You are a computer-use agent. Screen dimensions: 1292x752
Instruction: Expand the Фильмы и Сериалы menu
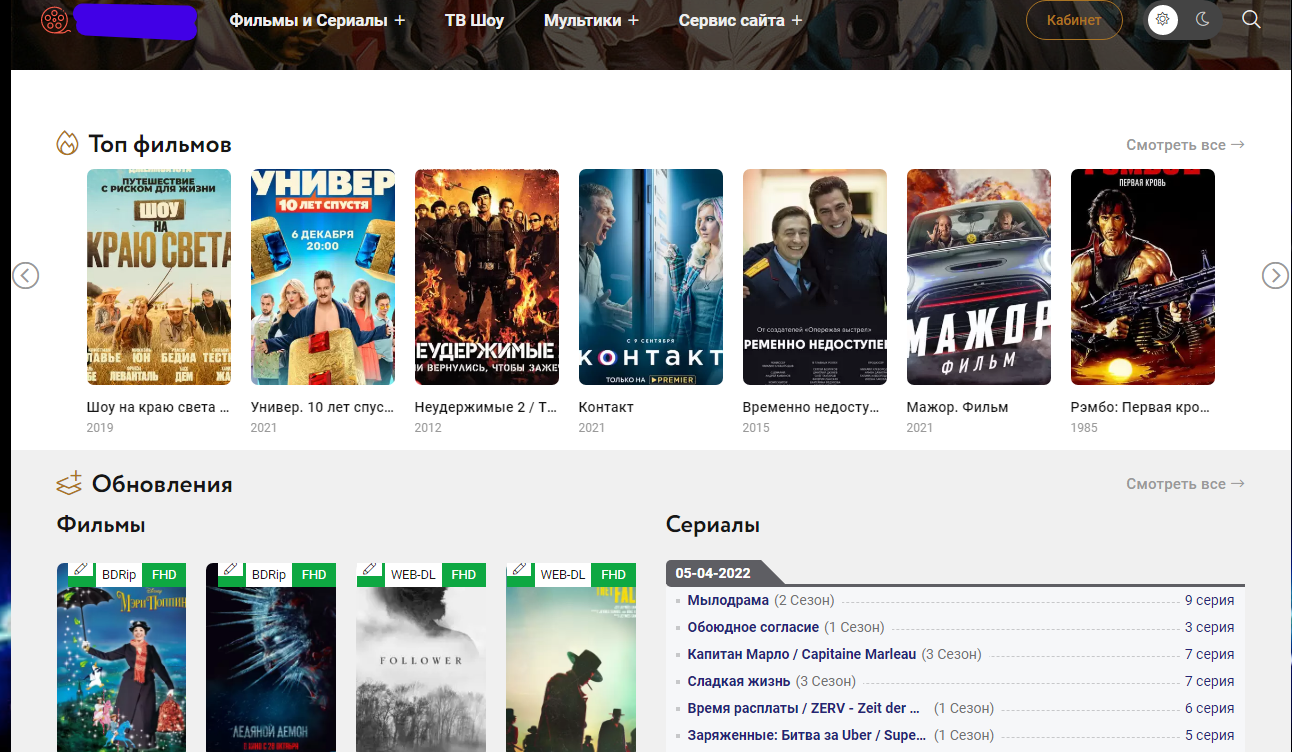(x=317, y=20)
